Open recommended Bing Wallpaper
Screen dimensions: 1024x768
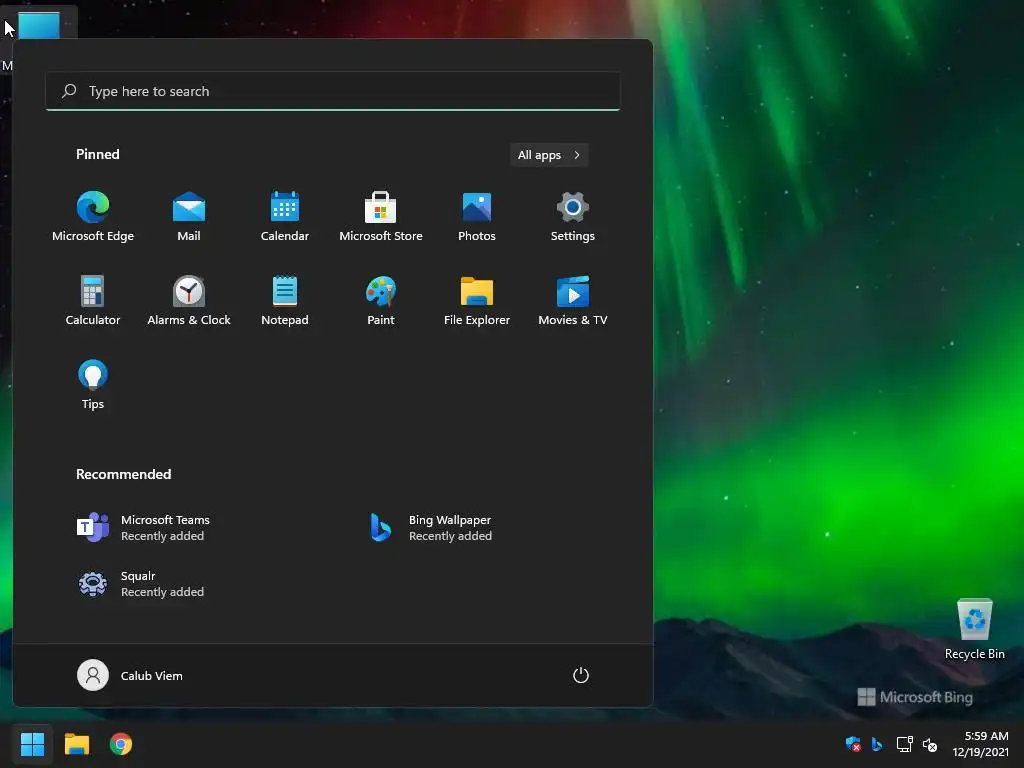pyautogui.click(x=431, y=528)
